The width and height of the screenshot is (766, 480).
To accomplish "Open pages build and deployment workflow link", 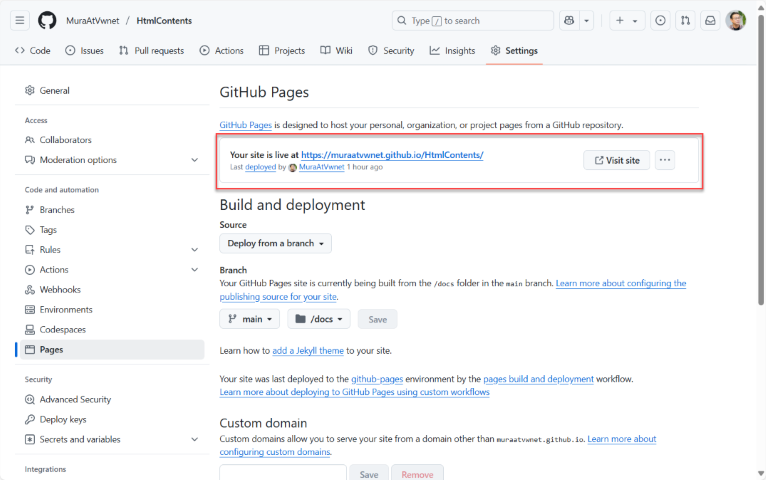I will (538, 379).
